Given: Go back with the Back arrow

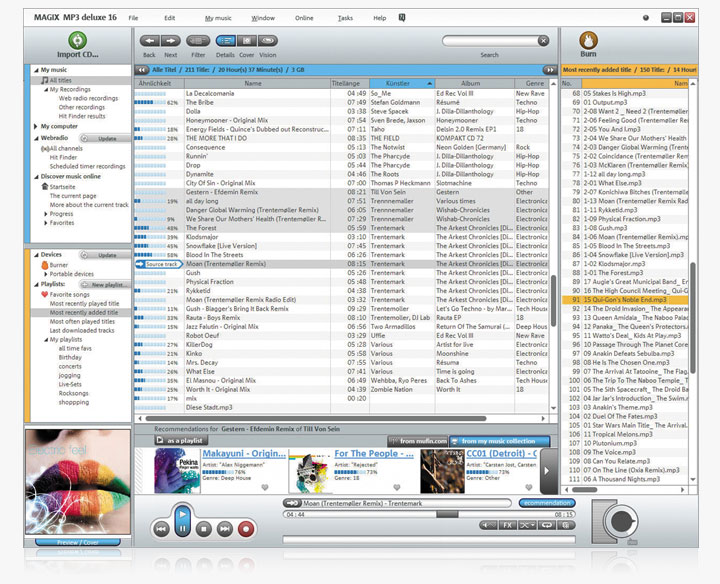Looking at the screenshot, I should (149, 42).
